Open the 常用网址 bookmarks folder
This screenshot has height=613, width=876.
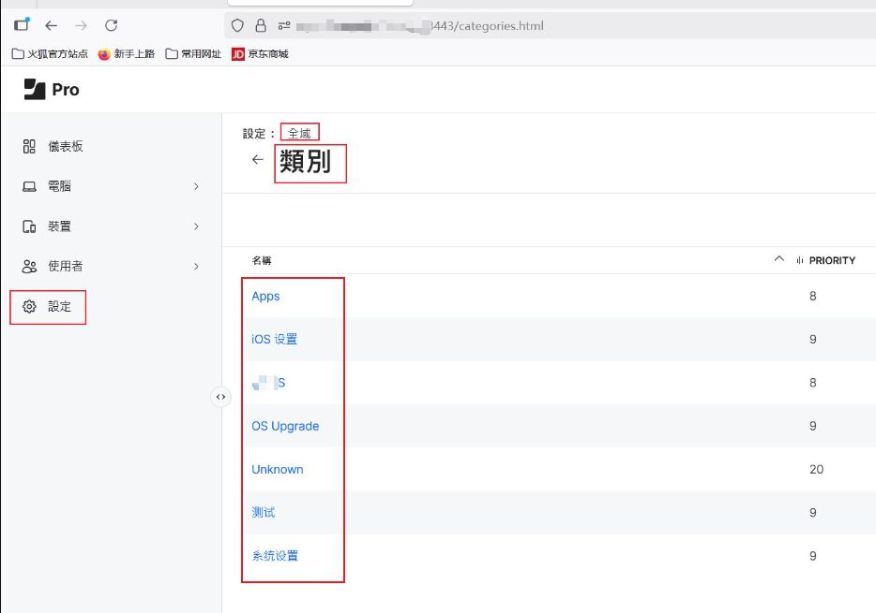tap(194, 54)
